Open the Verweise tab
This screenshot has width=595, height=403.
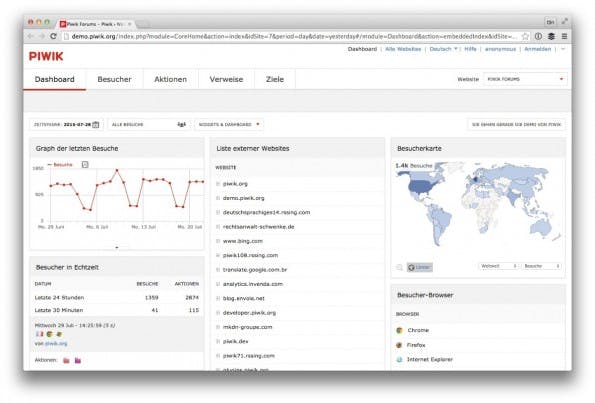click(x=226, y=79)
